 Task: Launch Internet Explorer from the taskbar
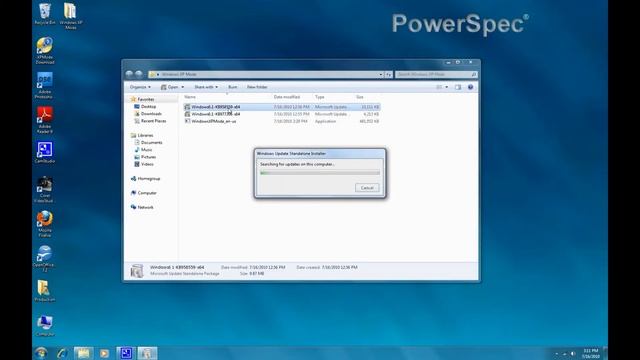click(x=62, y=353)
